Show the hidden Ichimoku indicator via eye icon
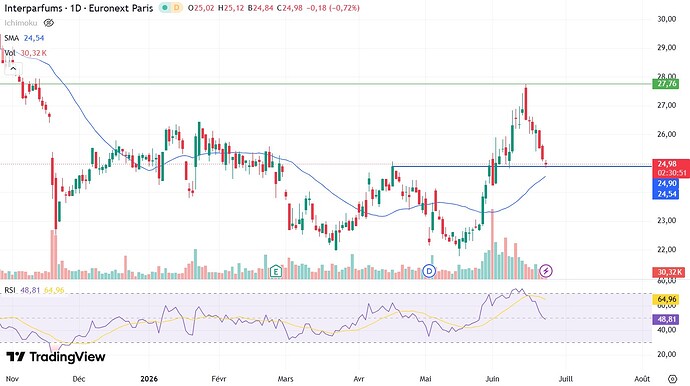Viewport: 690px width, 386px height. 49,22
